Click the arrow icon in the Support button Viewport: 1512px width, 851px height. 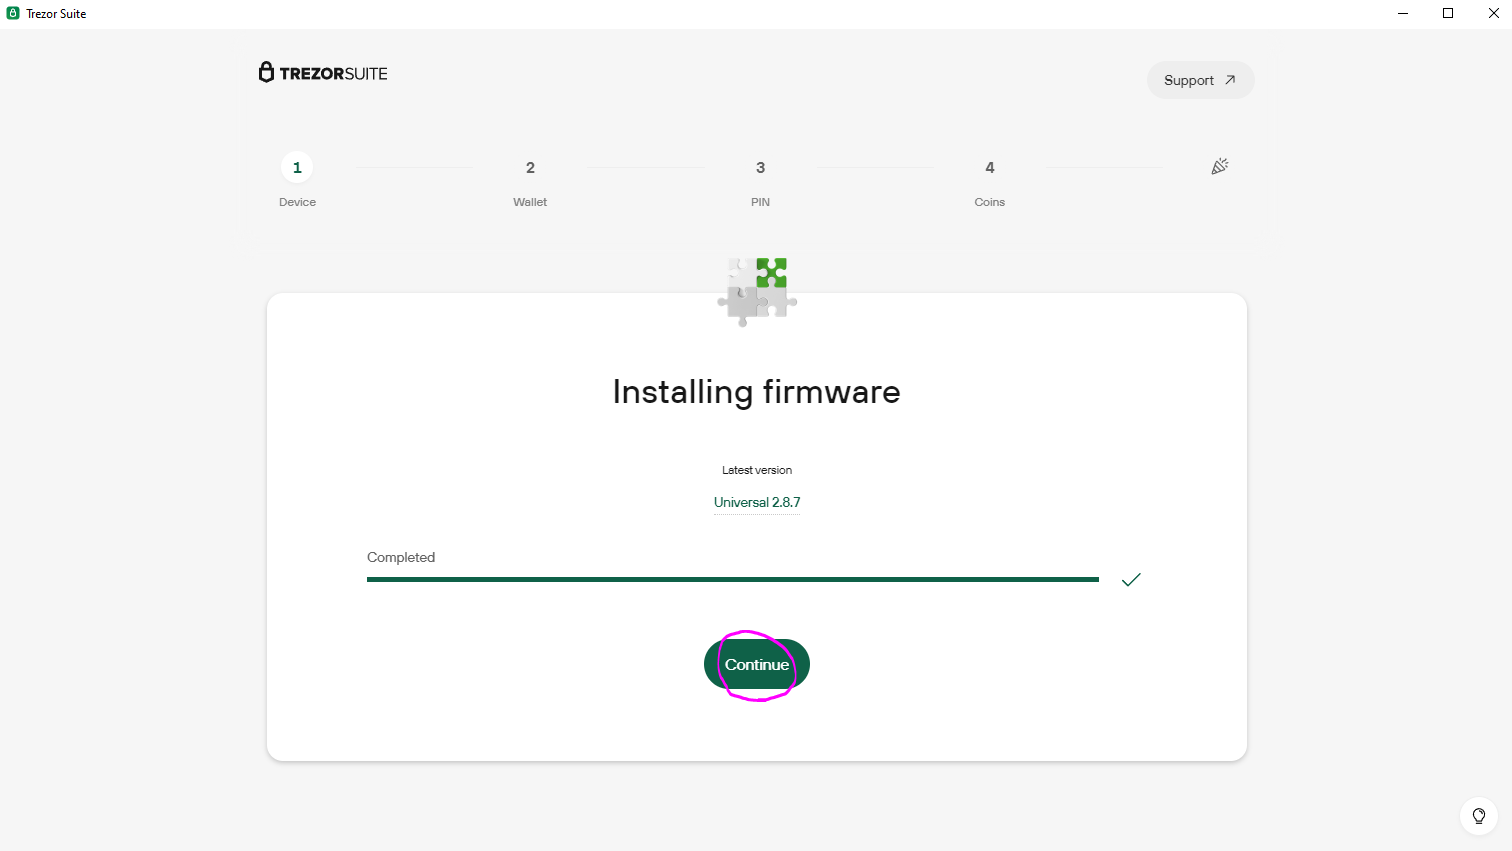click(x=1230, y=80)
